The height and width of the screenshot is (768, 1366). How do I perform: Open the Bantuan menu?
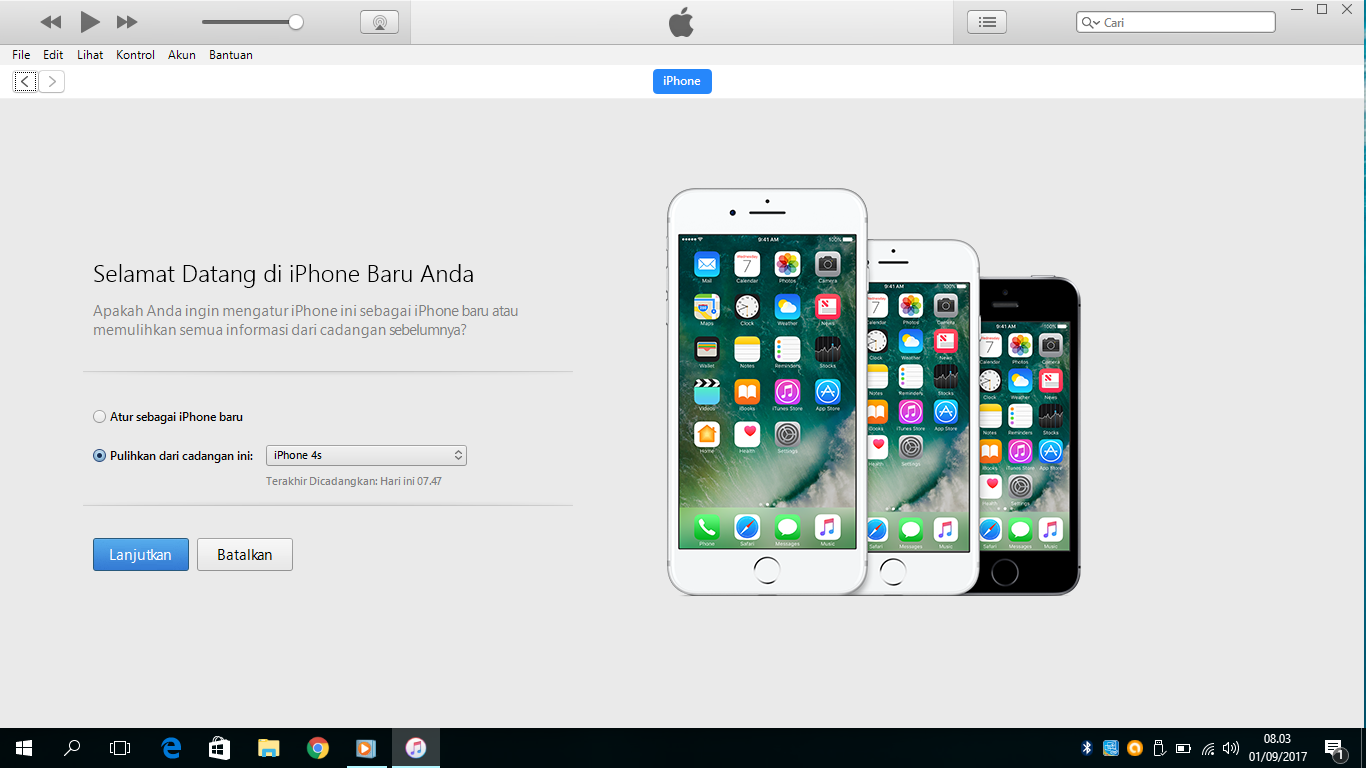coord(231,55)
